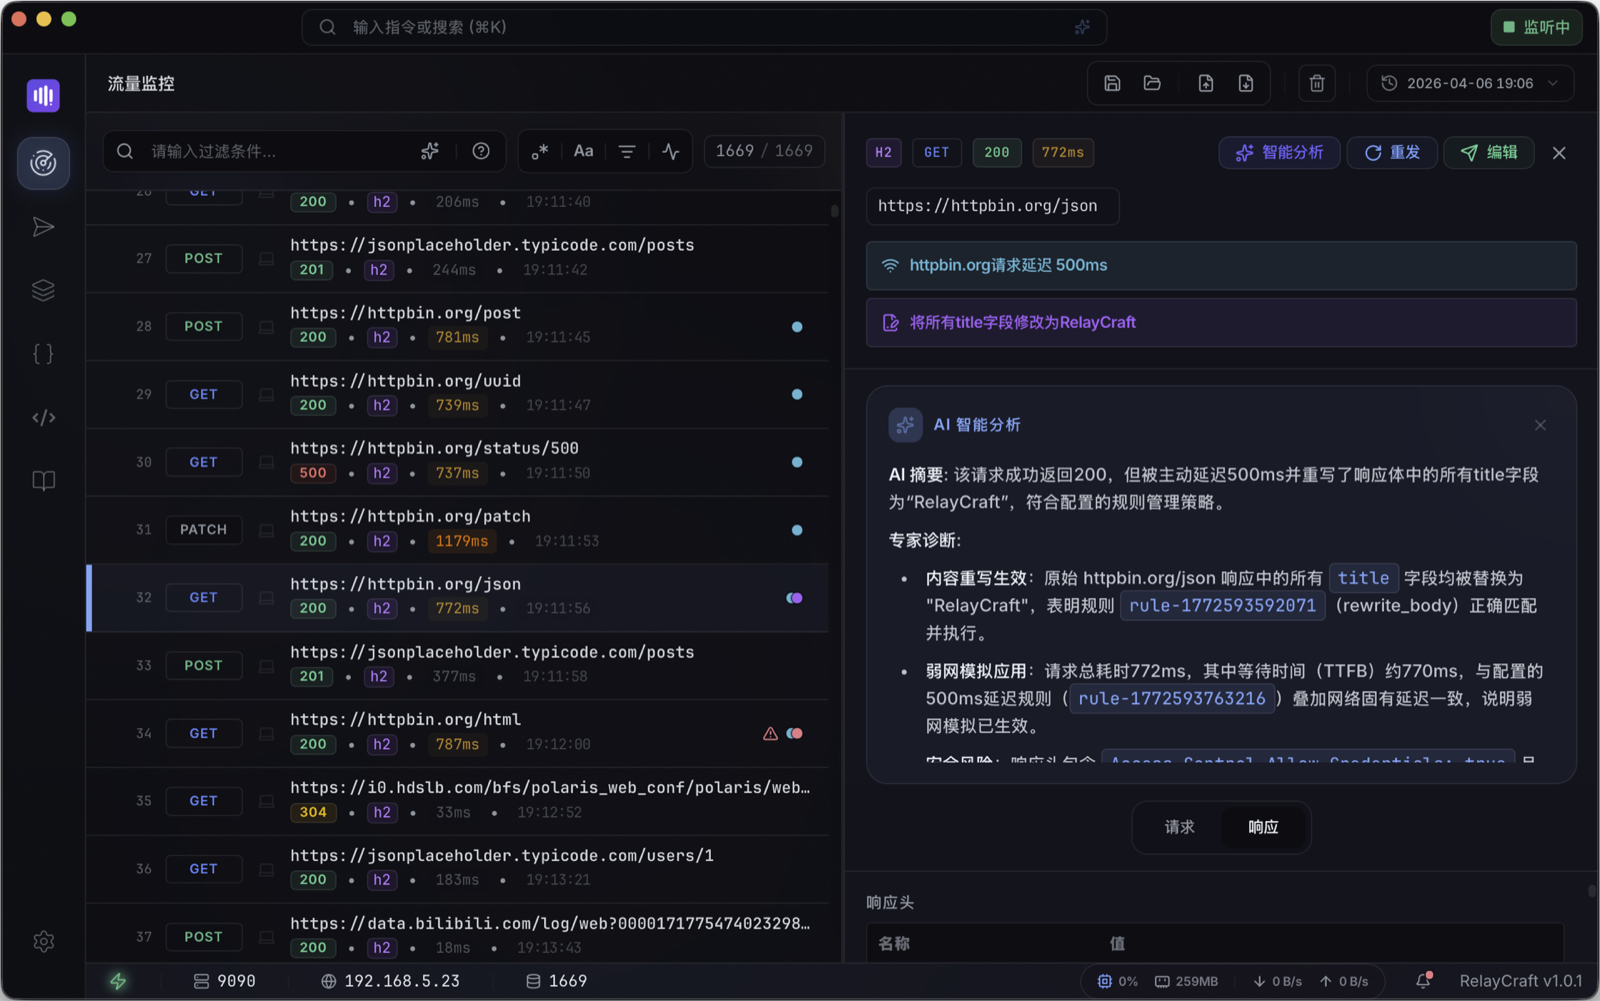Close the AI 智能分析 card
This screenshot has width=1600, height=1001.
pos(1540,425)
